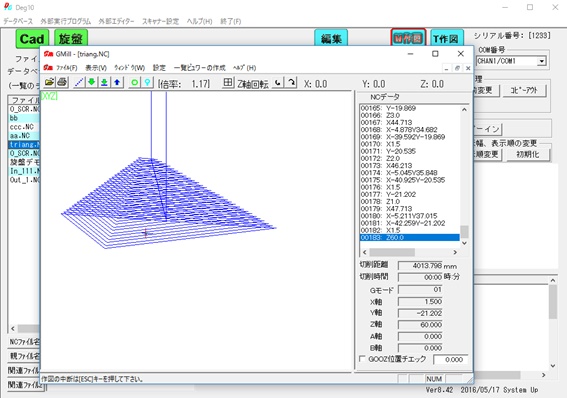Click the 切削距離 value field
The image size is (567, 398).
coord(420,266)
